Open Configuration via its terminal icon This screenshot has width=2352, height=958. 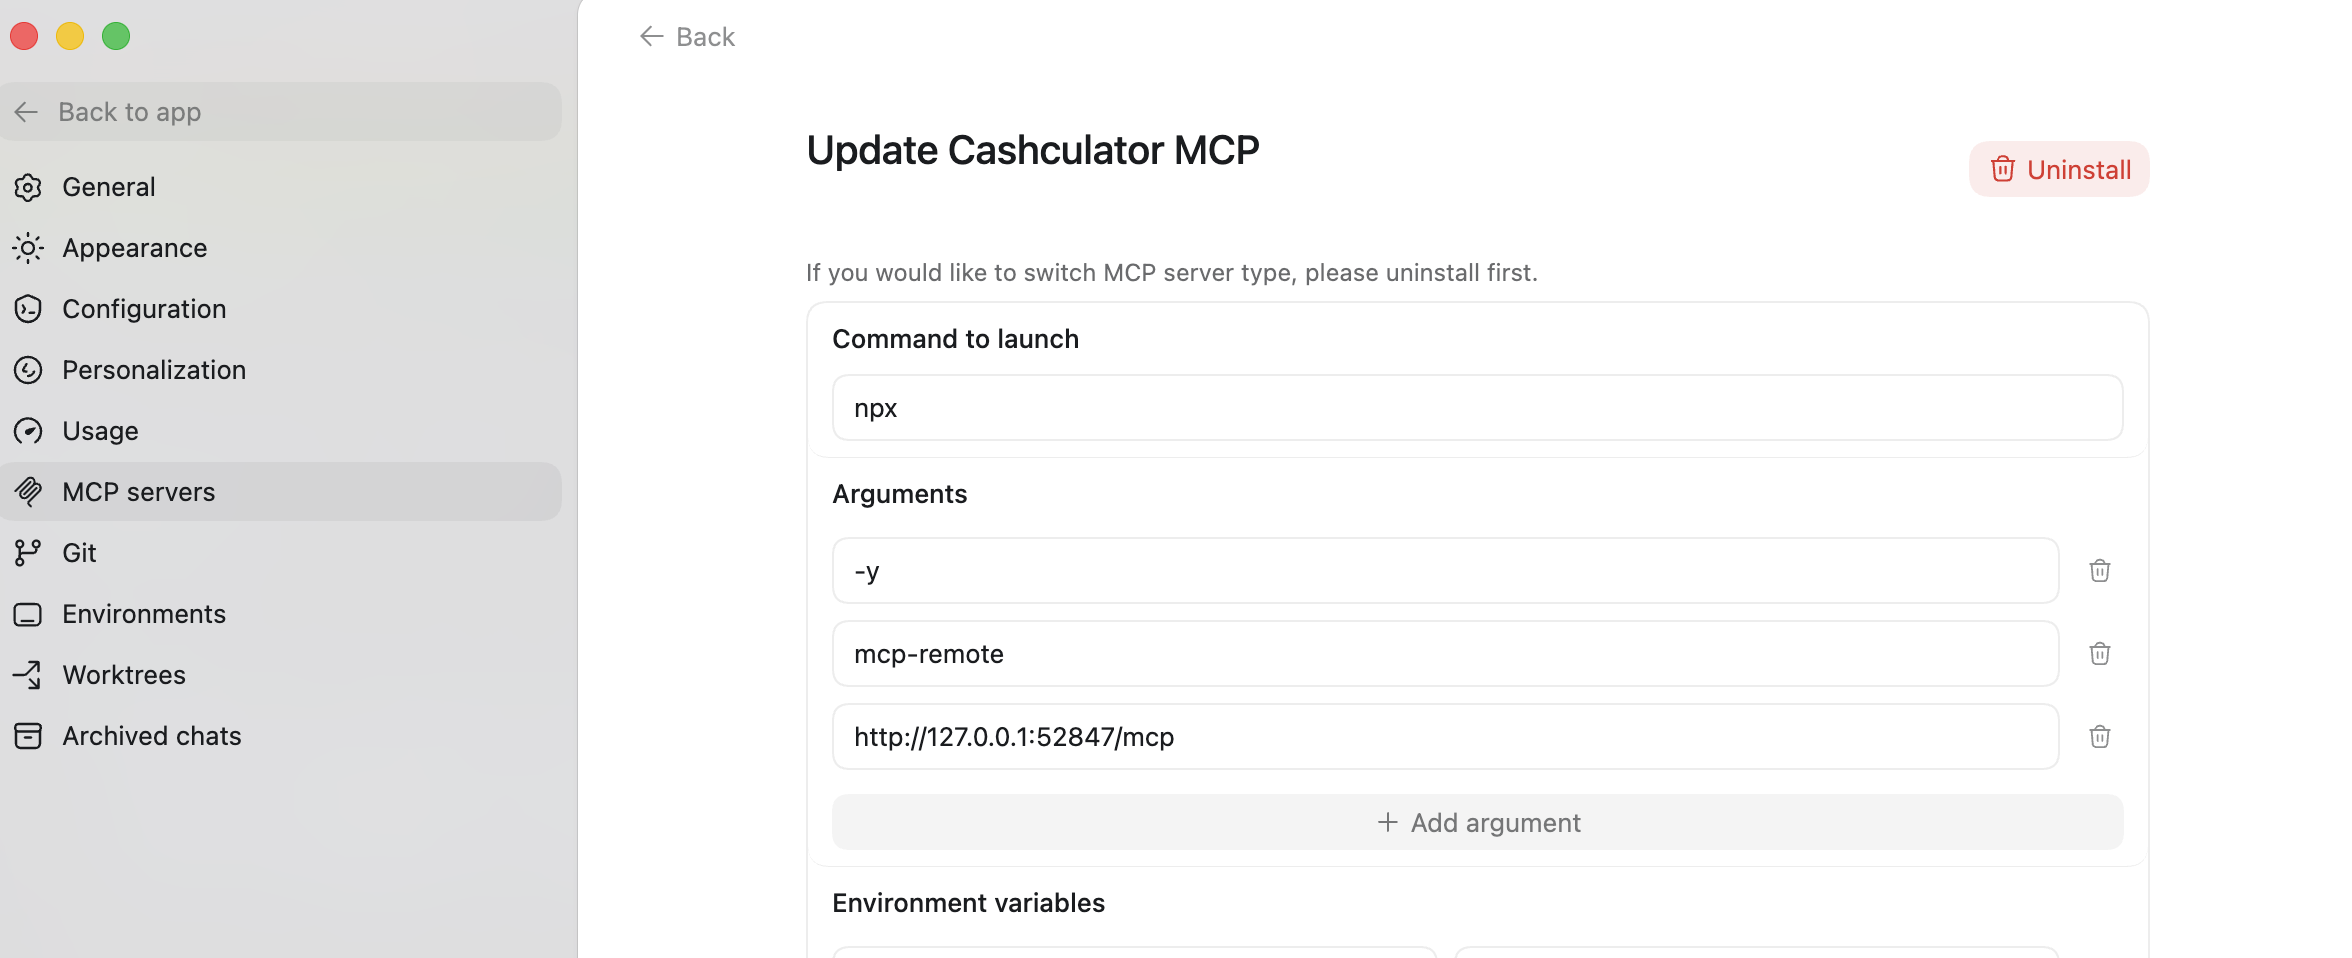(x=28, y=309)
